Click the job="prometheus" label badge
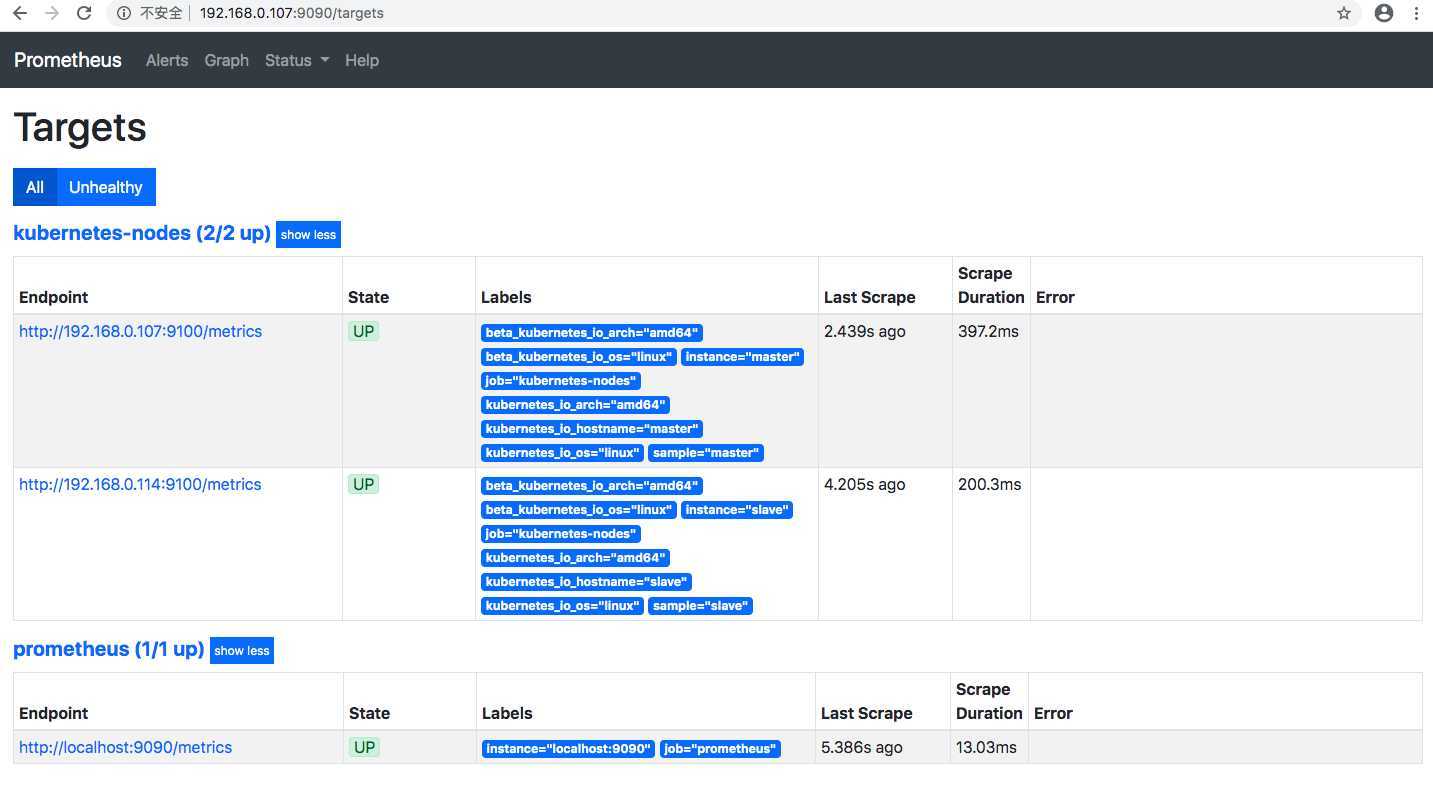 [x=720, y=749]
